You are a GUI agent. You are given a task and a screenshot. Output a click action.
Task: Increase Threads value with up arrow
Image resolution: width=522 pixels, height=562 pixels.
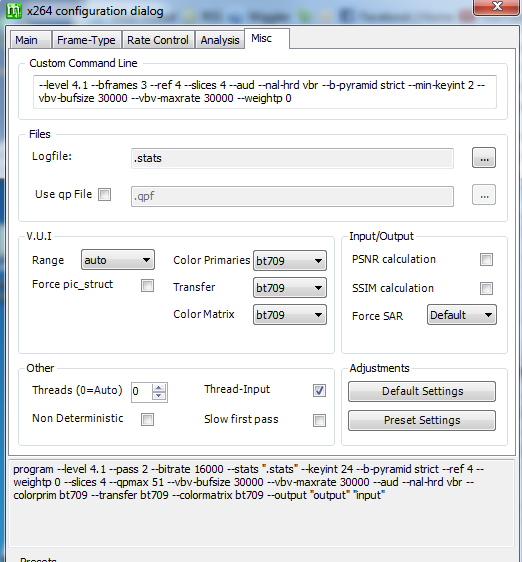(x=159, y=388)
